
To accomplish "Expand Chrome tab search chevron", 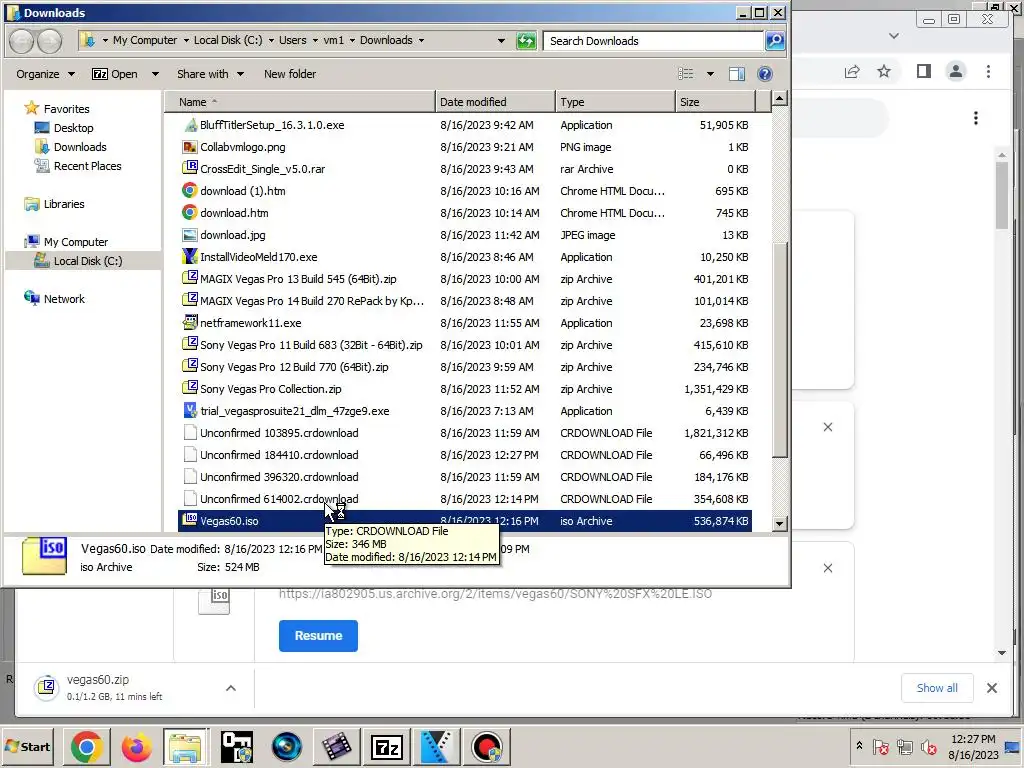I will tap(894, 36).
